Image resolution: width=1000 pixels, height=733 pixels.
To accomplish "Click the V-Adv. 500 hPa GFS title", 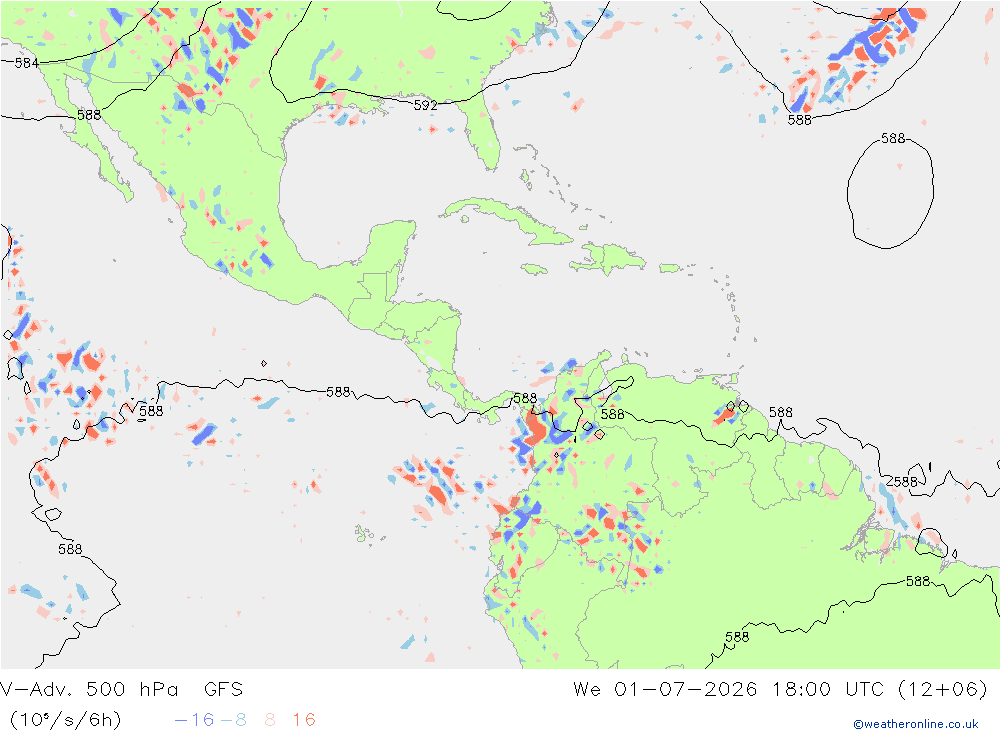I will click(x=121, y=690).
